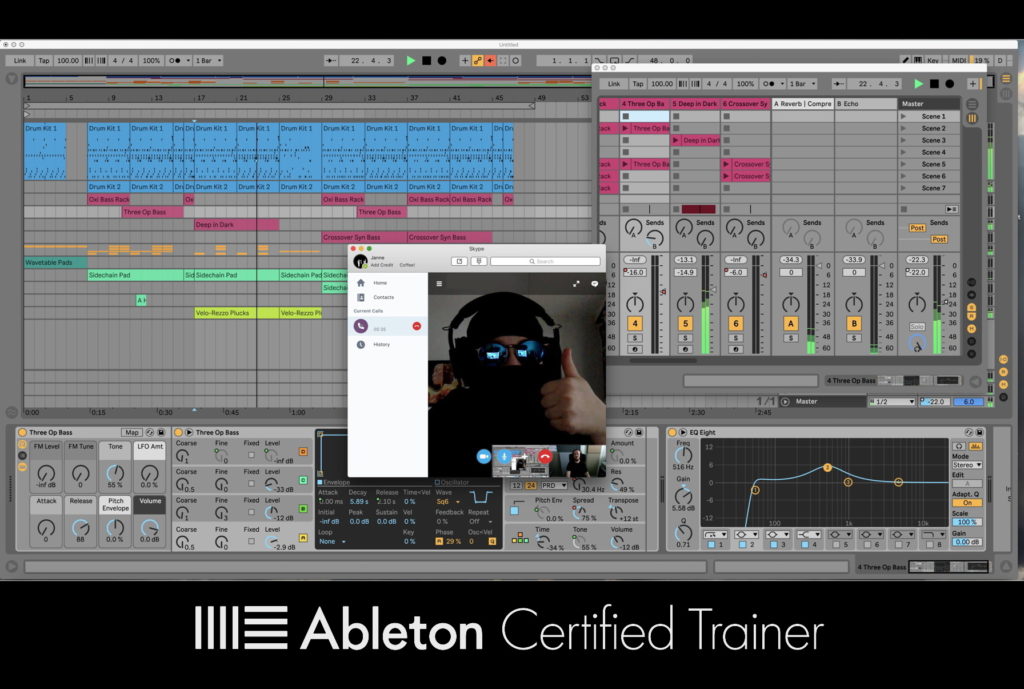This screenshot has width=1024, height=689.
Task: Open the Sq6 wave dropdown in the Operator
Action: click(447, 502)
